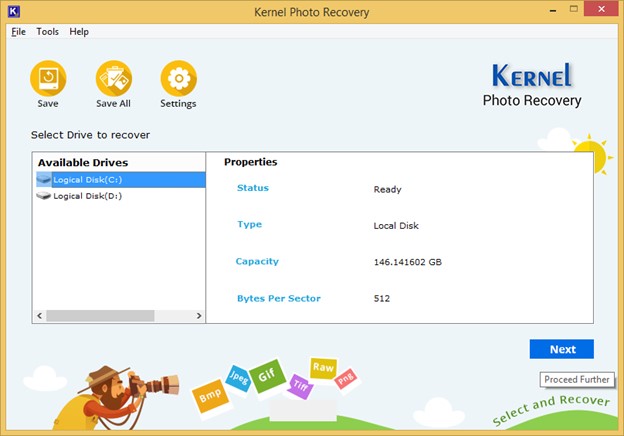This screenshot has width=624, height=436.
Task: Click the Select Drive to recover text
Action: (x=90, y=135)
